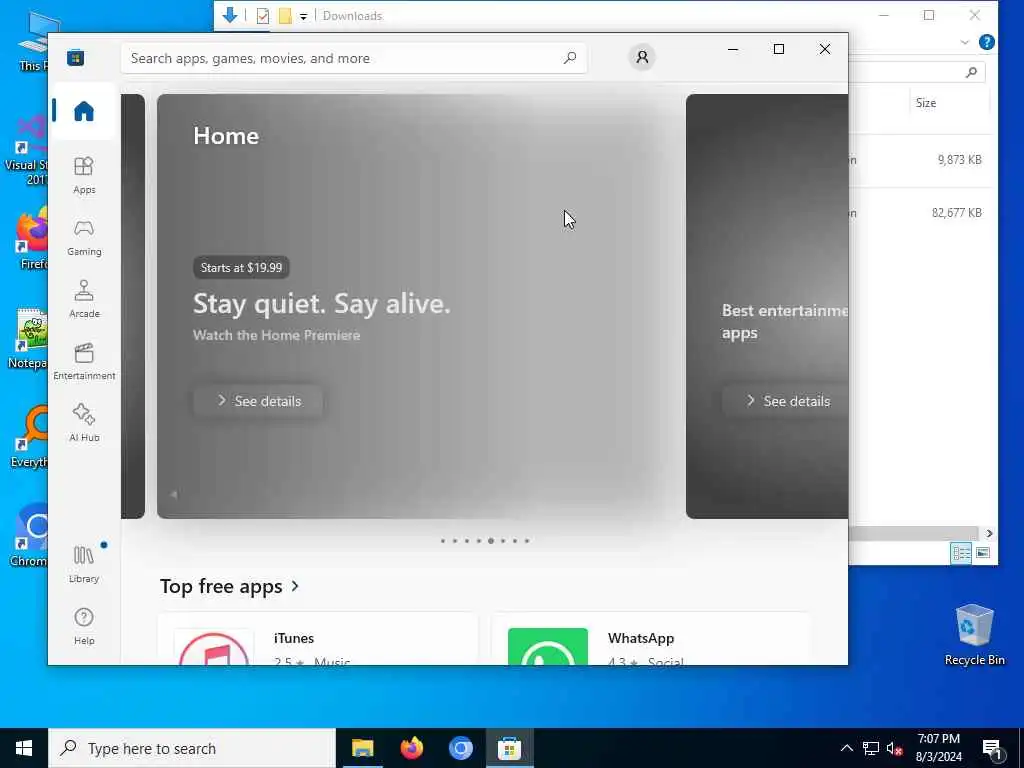The width and height of the screenshot is (1024, 768).
Task: Open the Arcade section
Action: pyautogui.click(x=84, y=299)
